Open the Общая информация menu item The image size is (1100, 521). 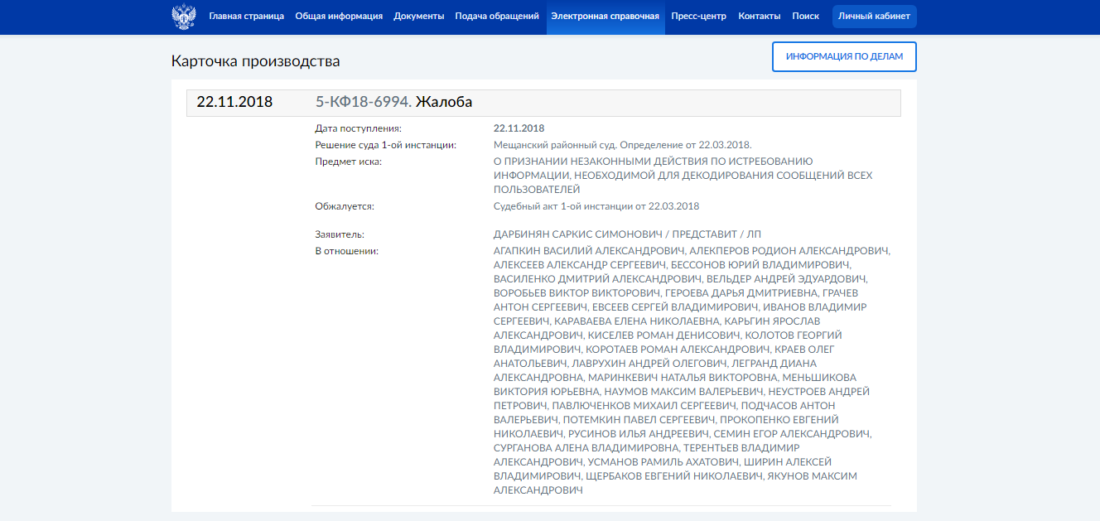click(x=339, y=17)
